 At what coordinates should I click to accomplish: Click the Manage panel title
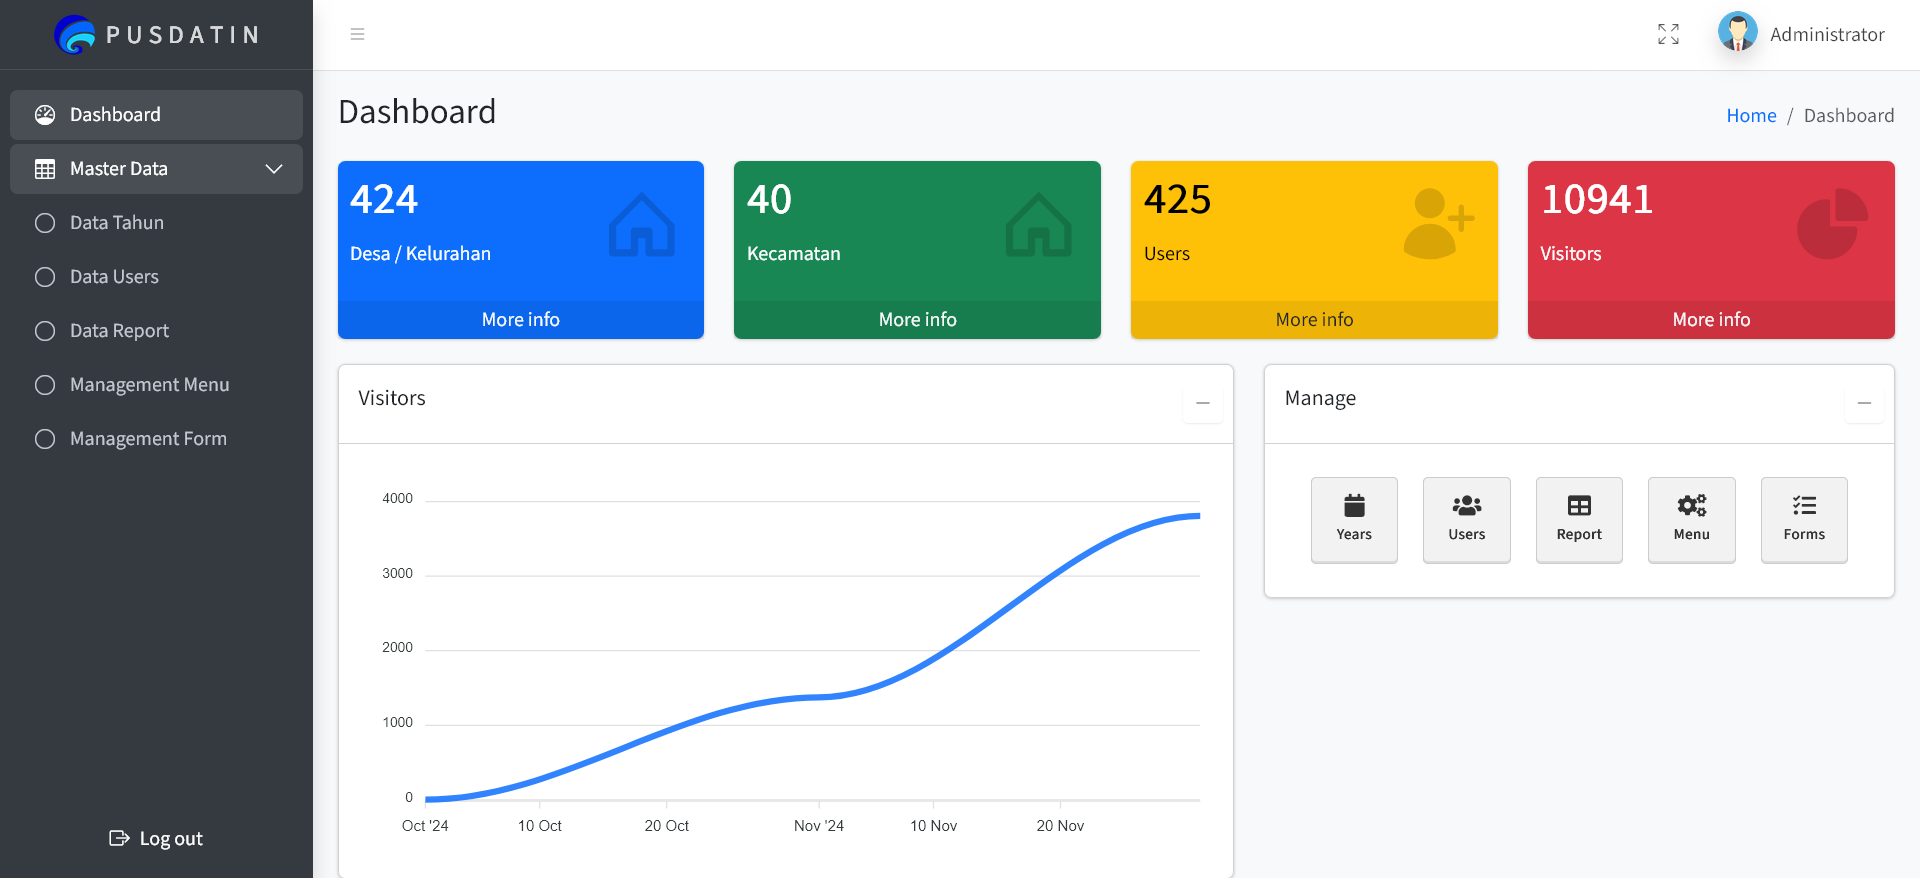point(1320,398)
